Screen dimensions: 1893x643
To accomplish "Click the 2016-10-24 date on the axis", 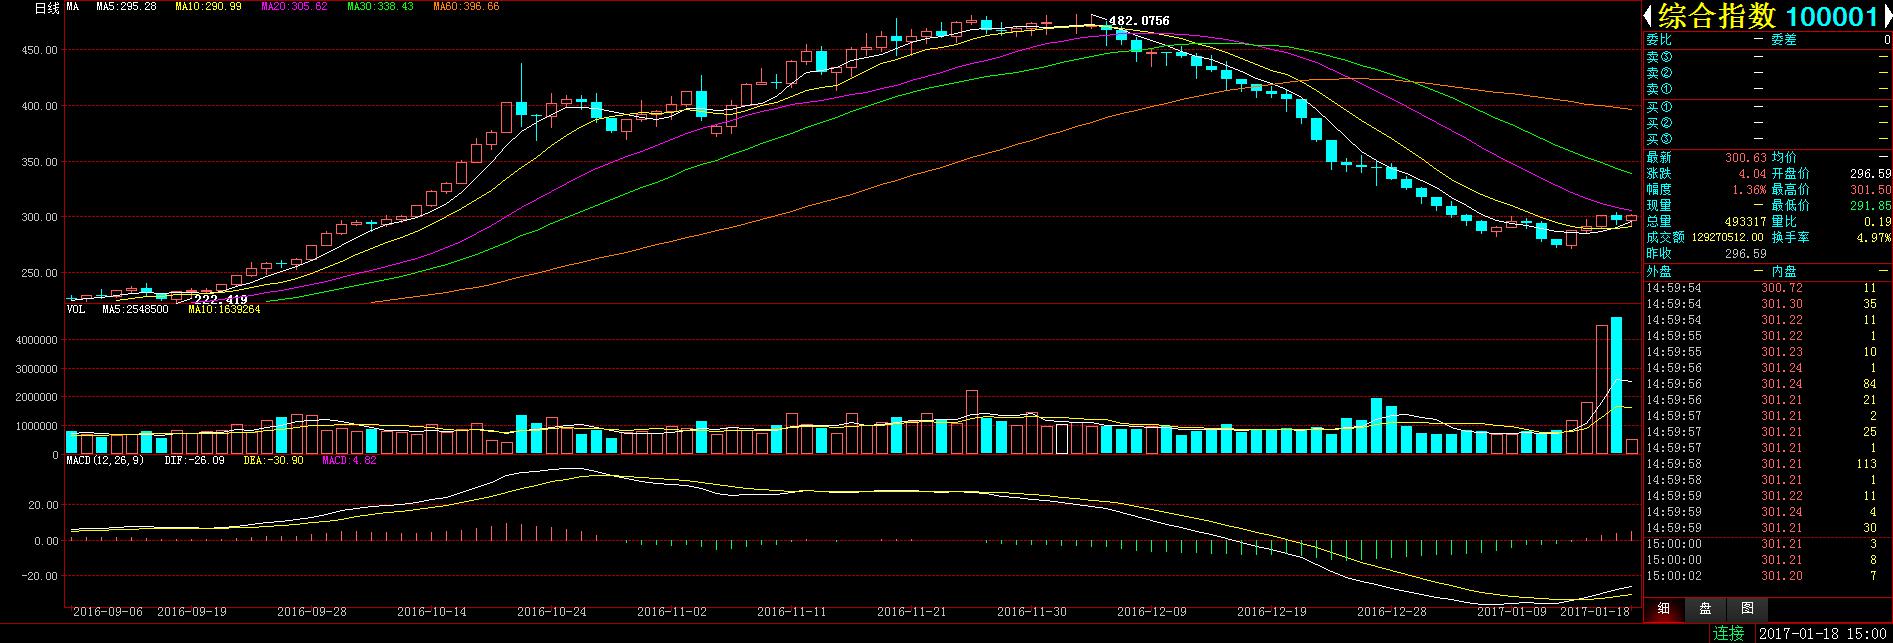I will click(552, 611).
